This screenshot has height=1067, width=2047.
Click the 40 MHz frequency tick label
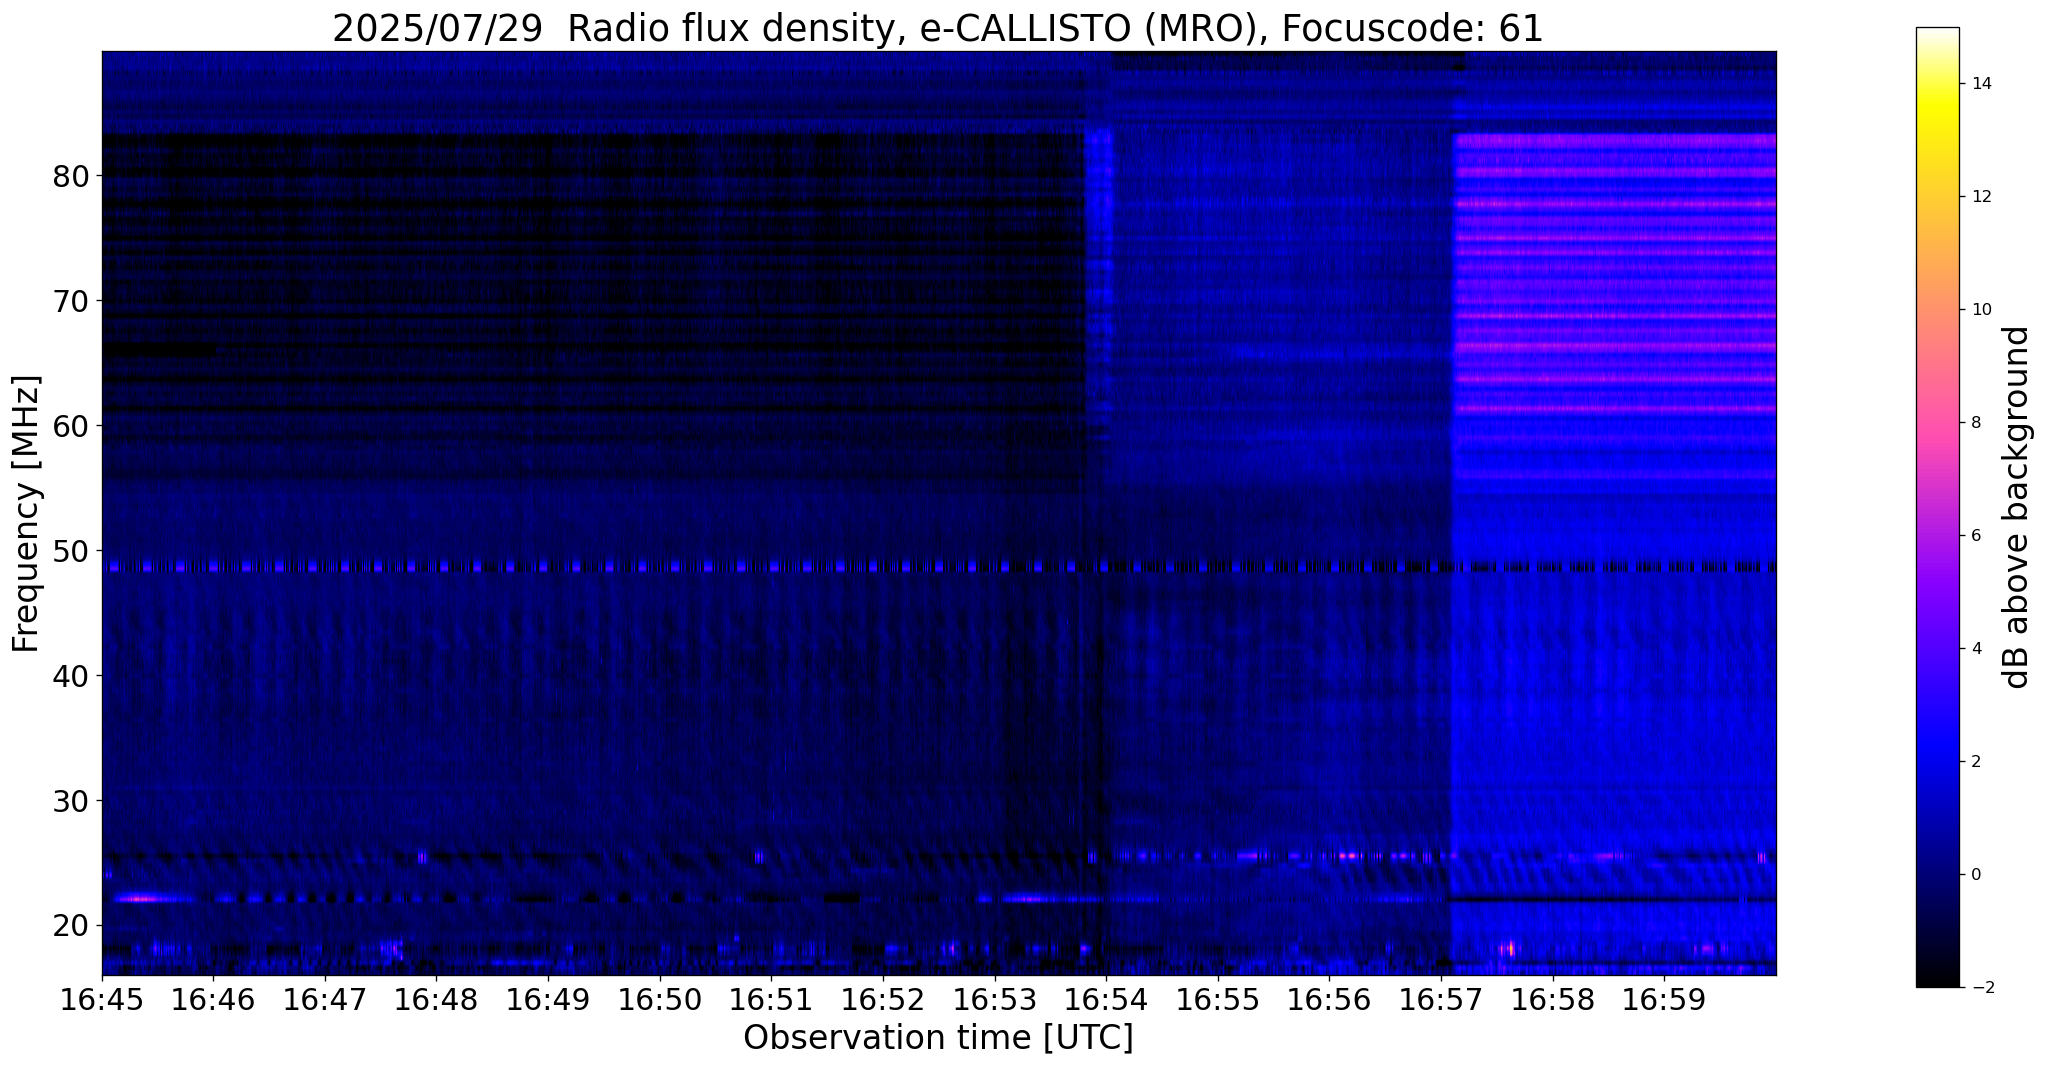[x=71, y=676]
